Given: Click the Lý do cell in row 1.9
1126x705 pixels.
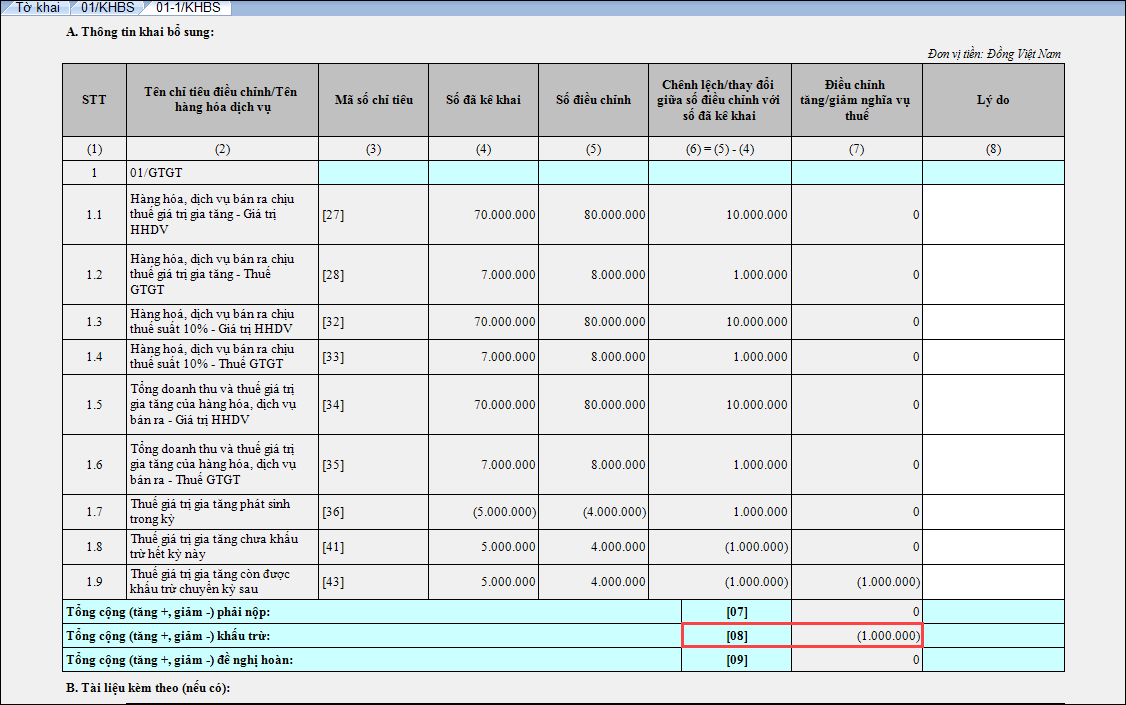Looking at the screenshot, I should [993, 581].
